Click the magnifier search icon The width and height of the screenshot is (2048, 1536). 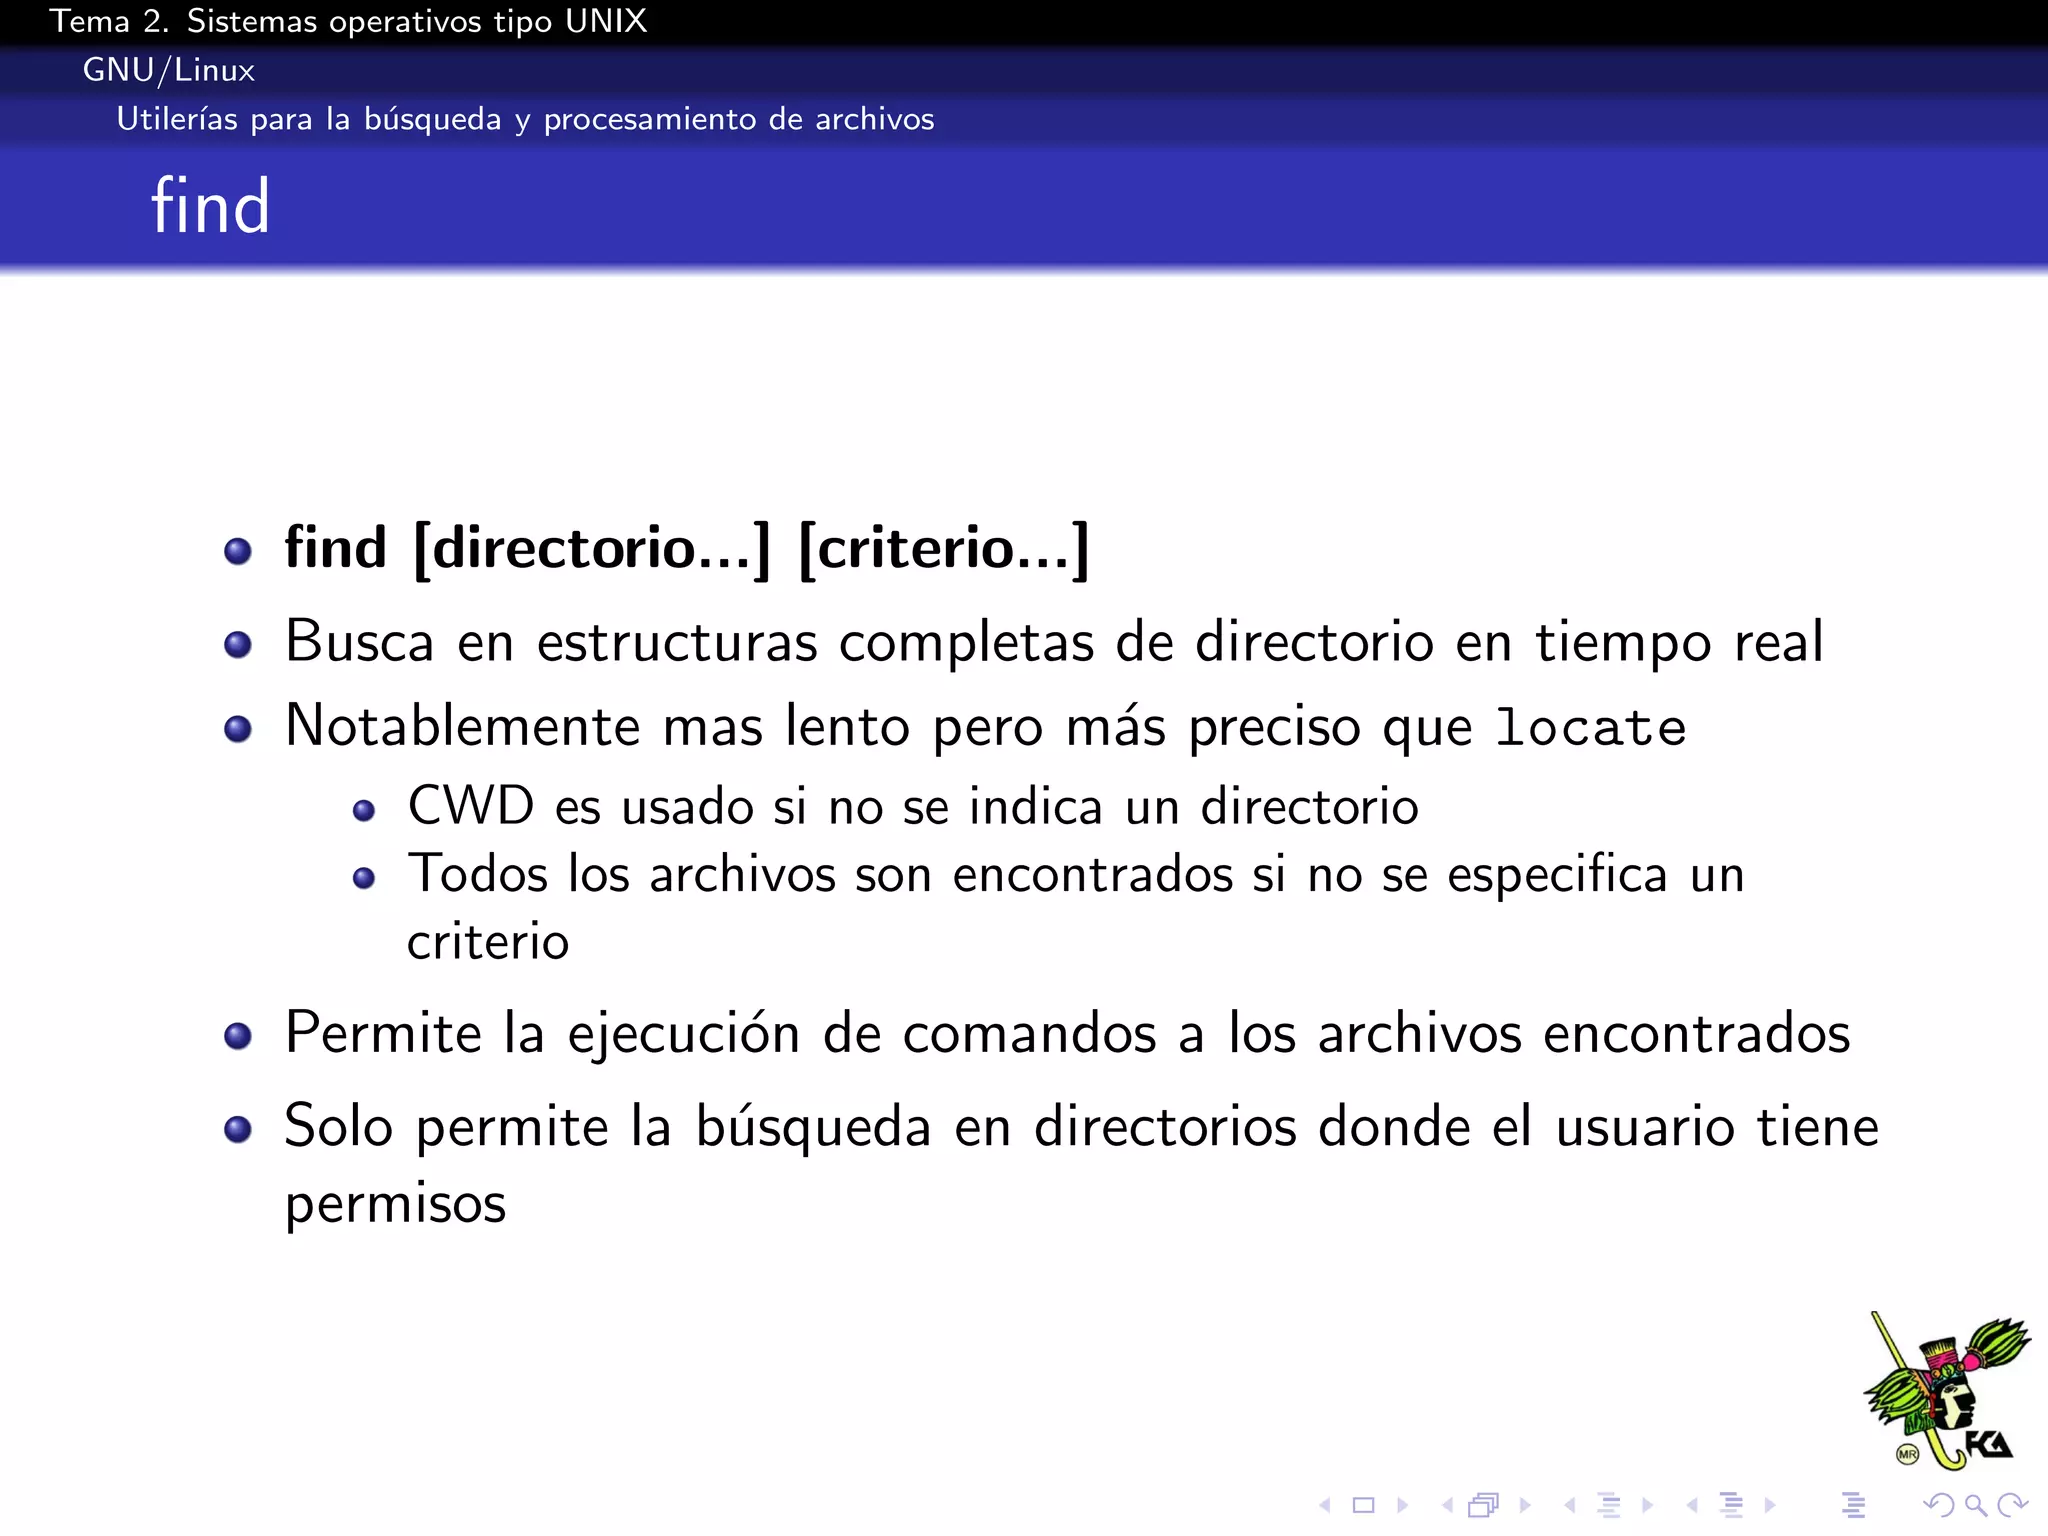click(x=1975, y=1505)
